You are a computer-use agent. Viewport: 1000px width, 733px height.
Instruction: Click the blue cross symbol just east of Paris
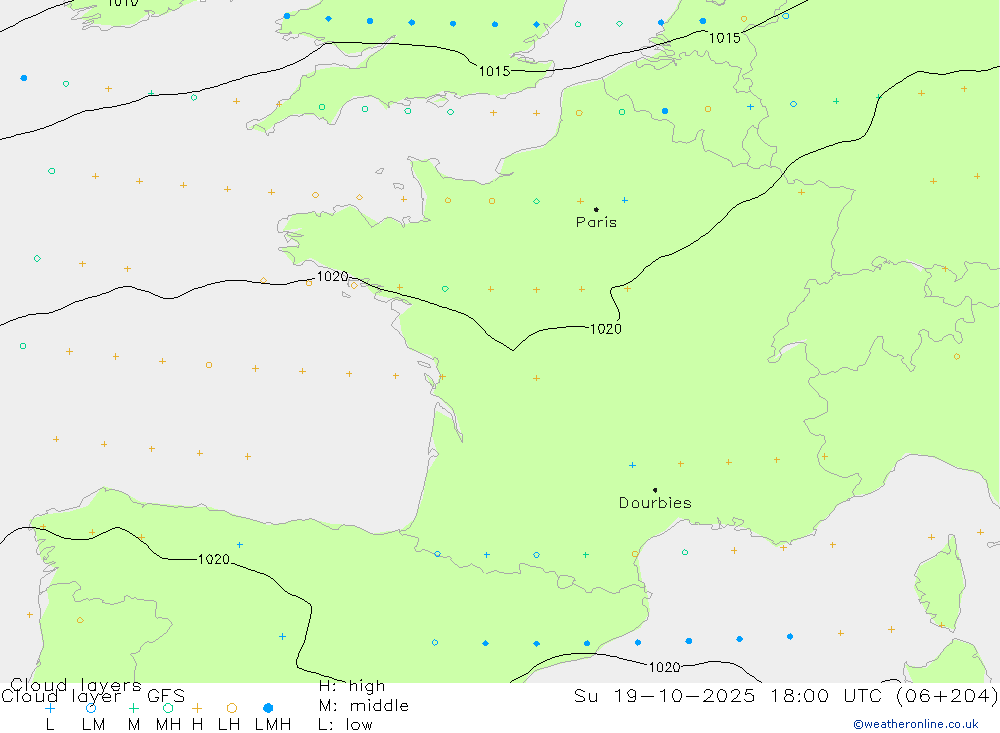(x=624, y=200)
